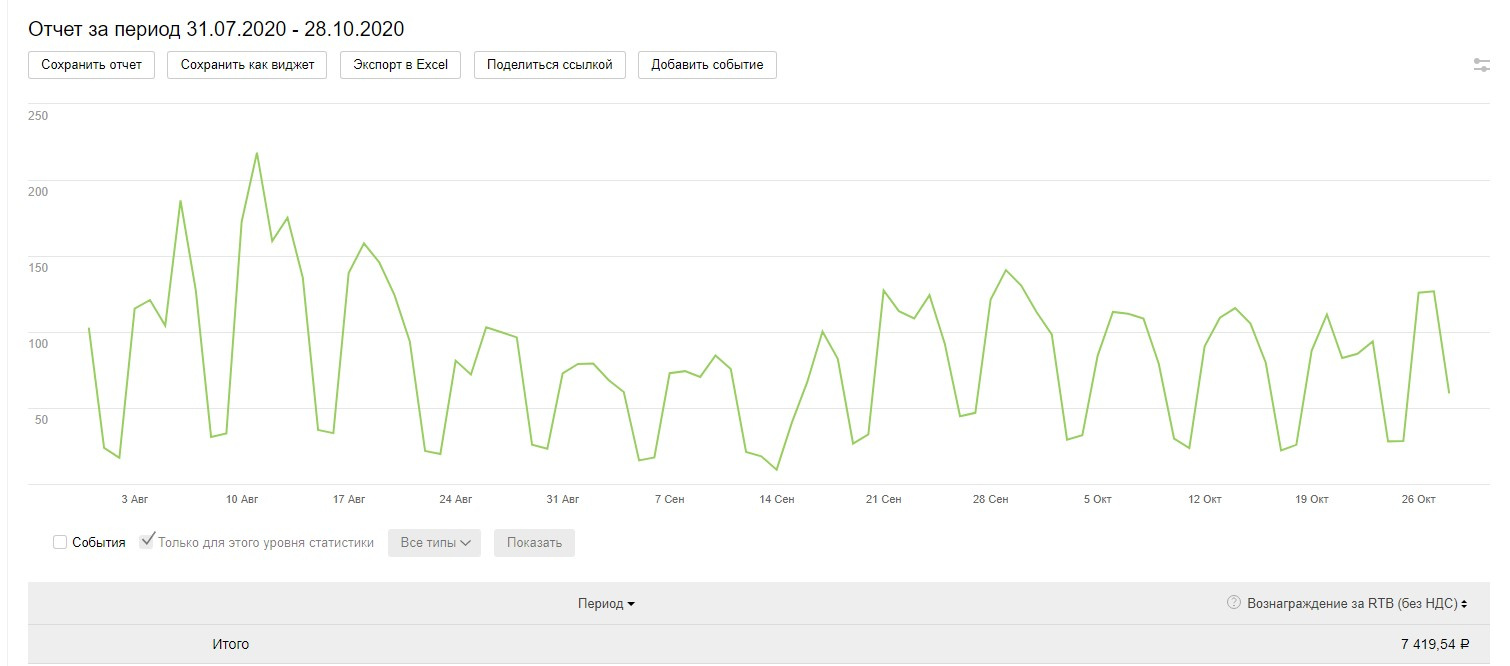Image resolution: width=1510 pixels, height=666 pixels.
Task: Click the last point of the green line
Action: coord(1449,392)
